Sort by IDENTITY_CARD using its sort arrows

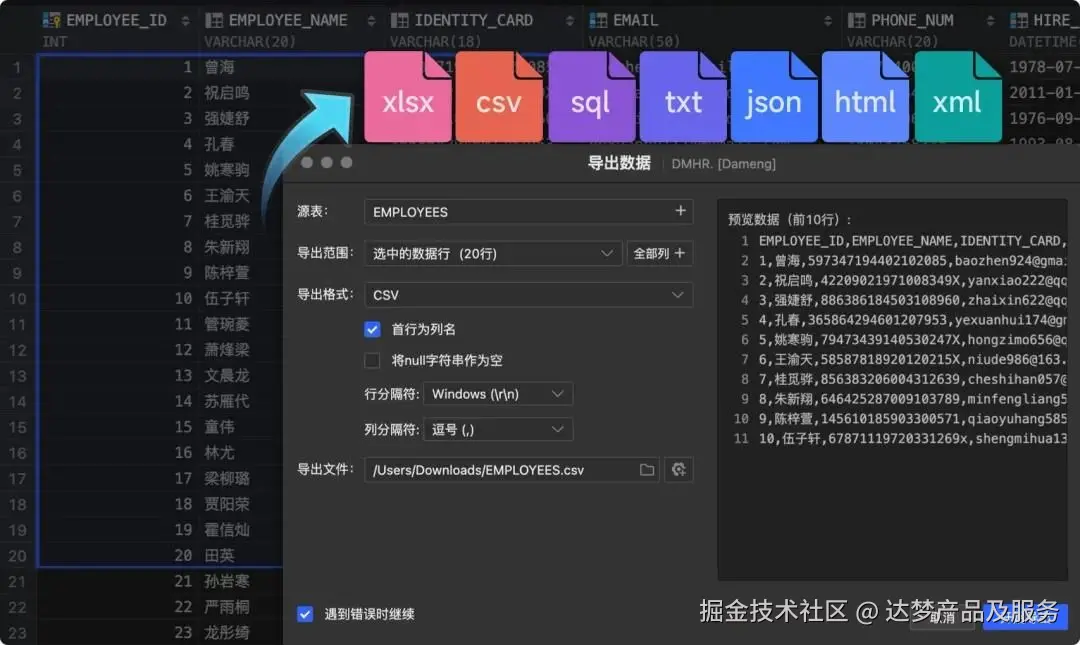570,21
